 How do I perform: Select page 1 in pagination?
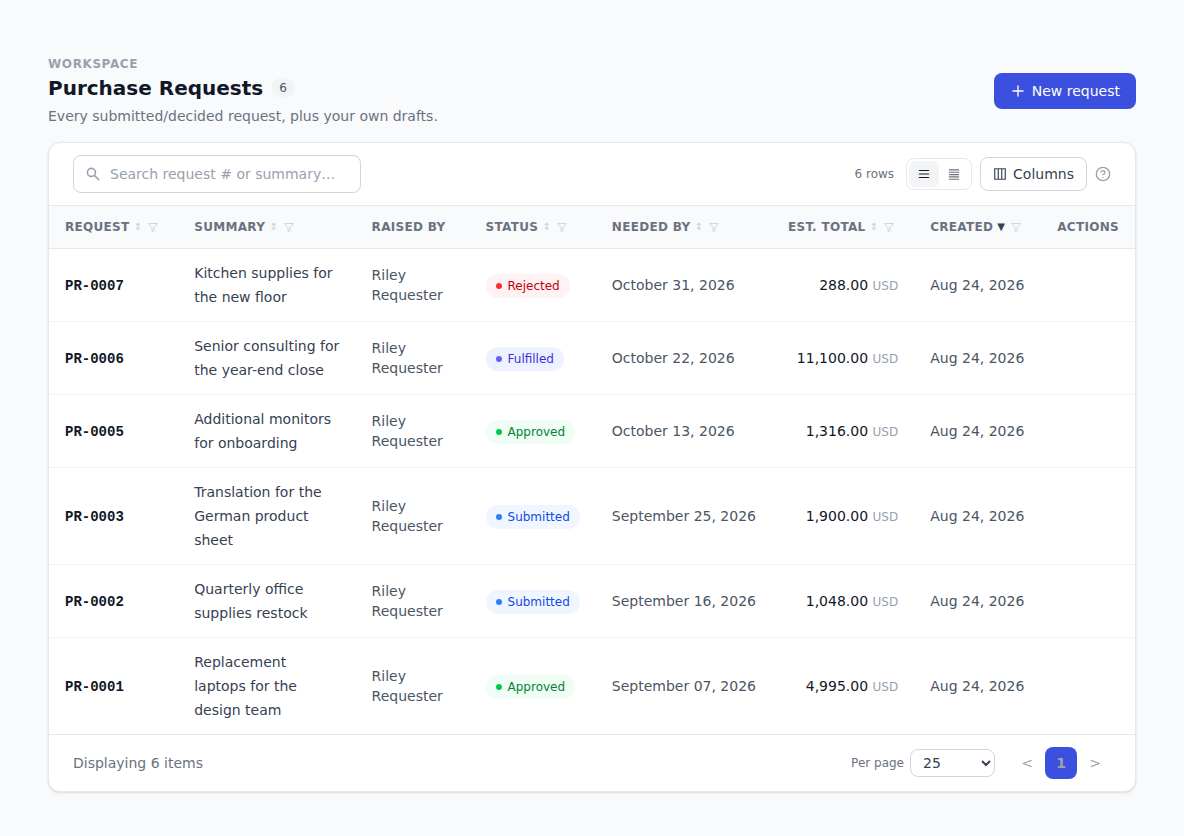[1061, 764]
